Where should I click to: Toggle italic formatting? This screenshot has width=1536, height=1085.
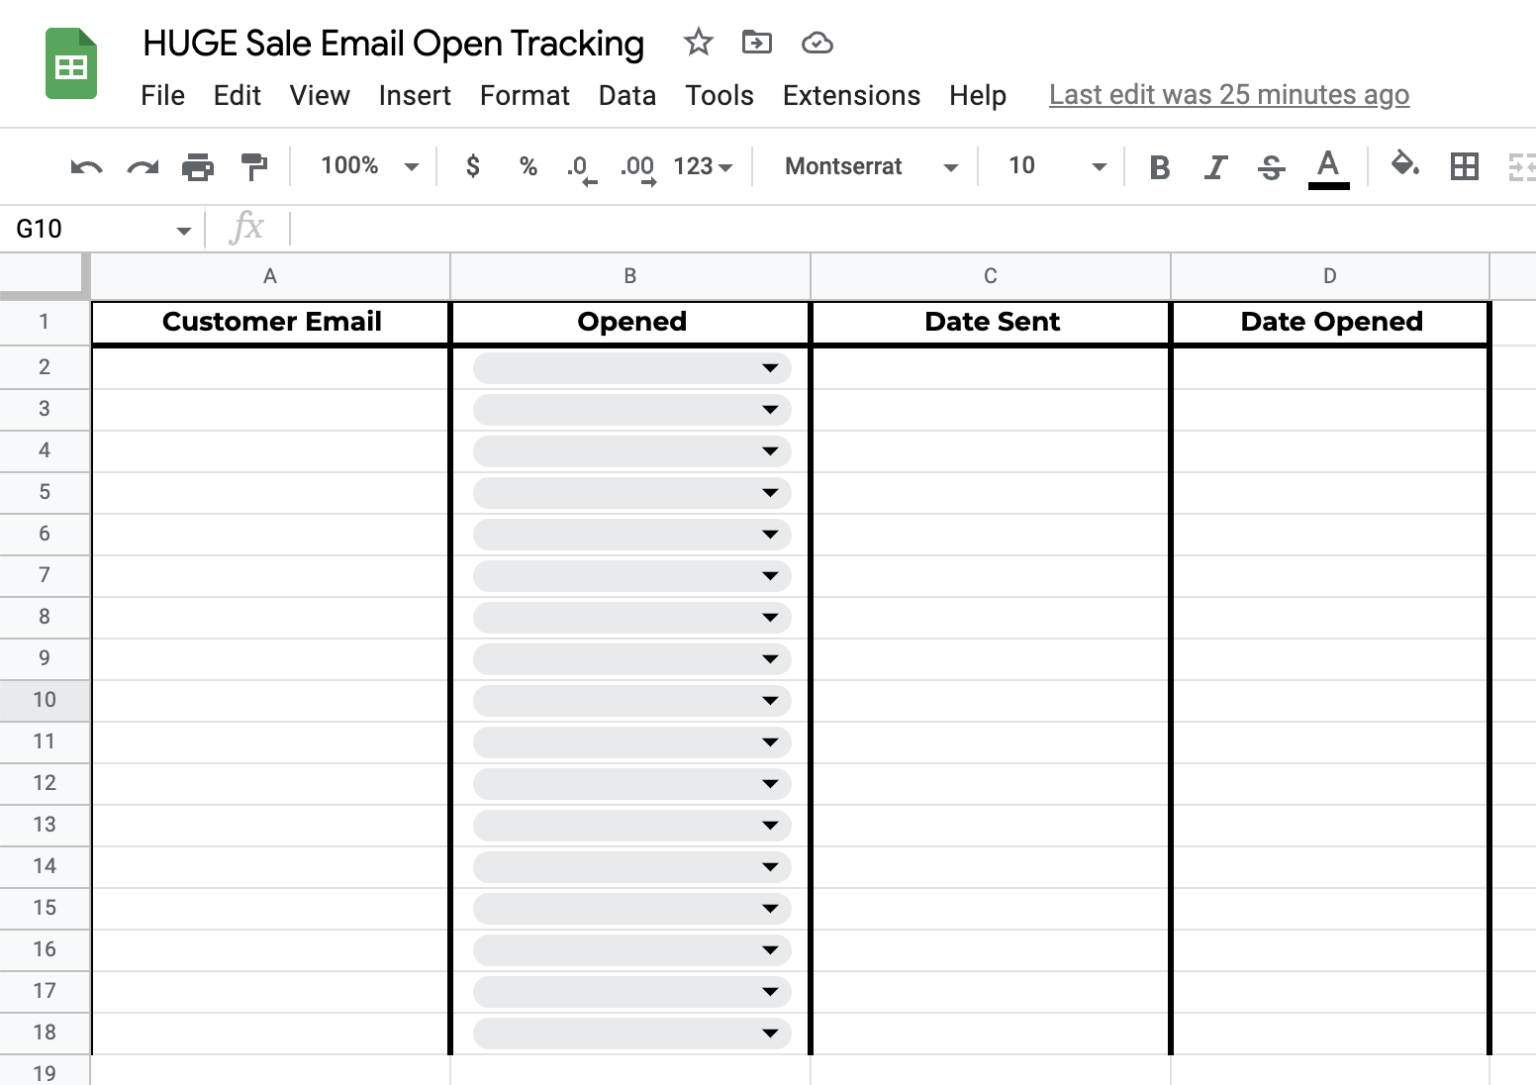[x=1215, y=167]
